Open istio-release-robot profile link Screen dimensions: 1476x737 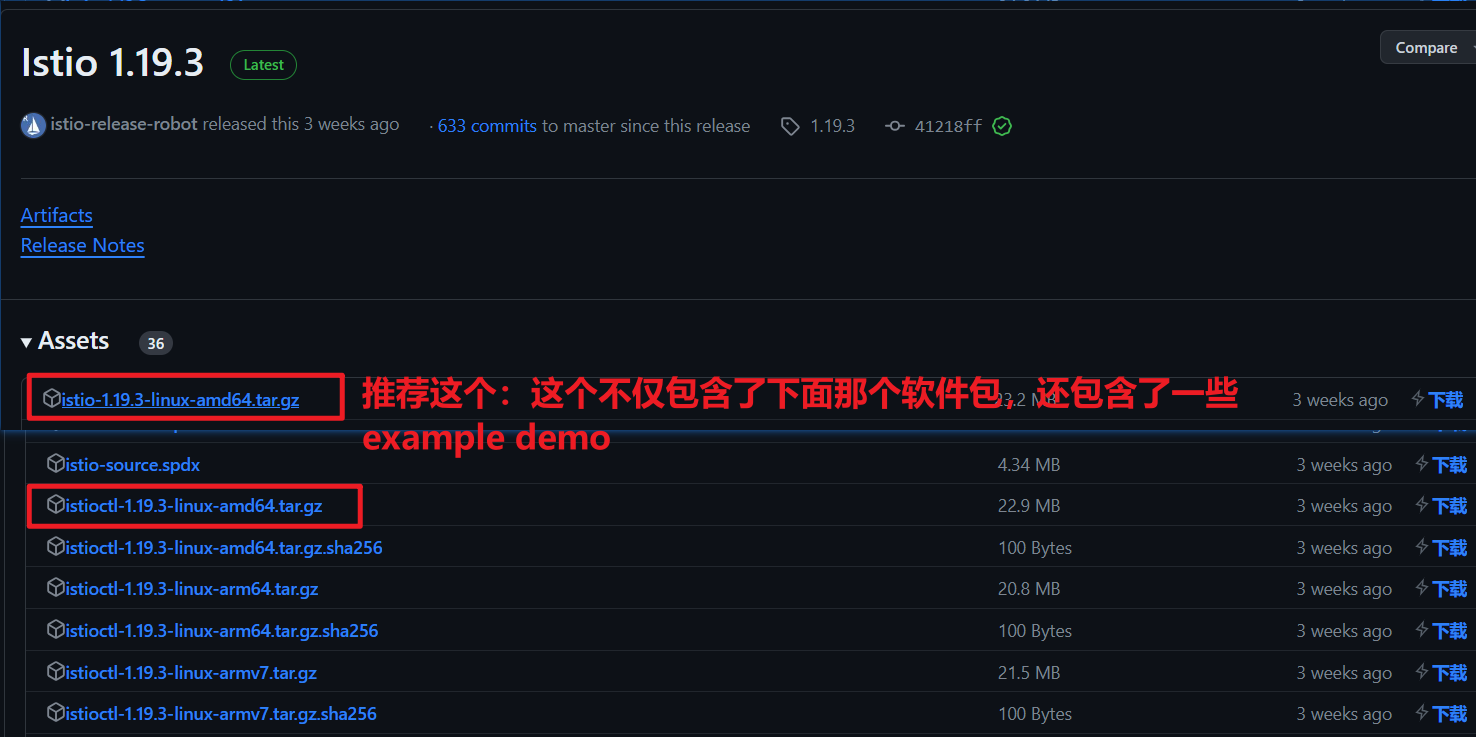click(x=124, y=124)
